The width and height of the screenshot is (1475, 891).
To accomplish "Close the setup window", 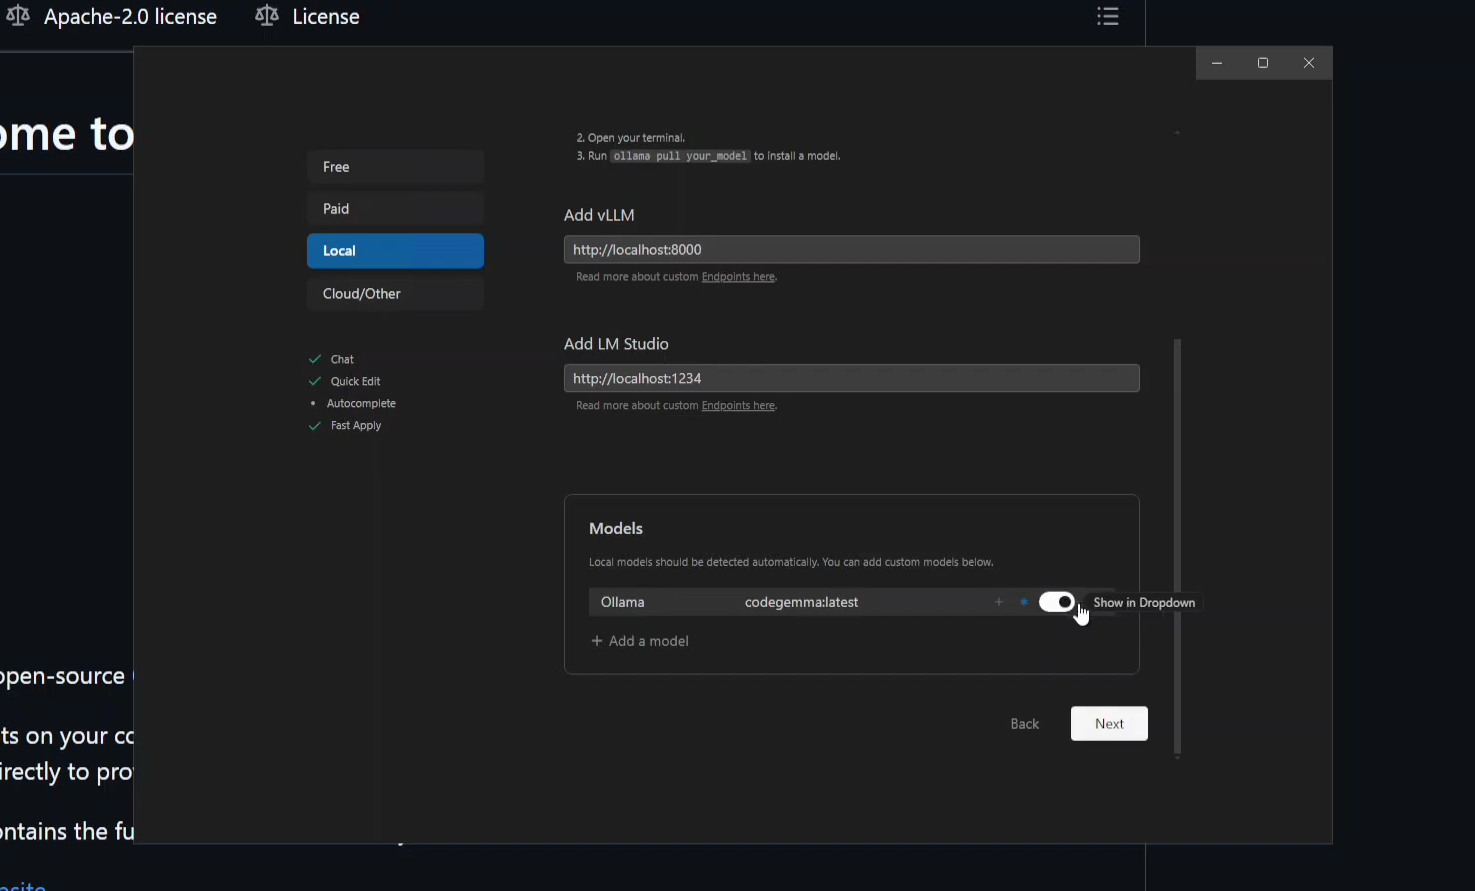I will coord(1309,63).
